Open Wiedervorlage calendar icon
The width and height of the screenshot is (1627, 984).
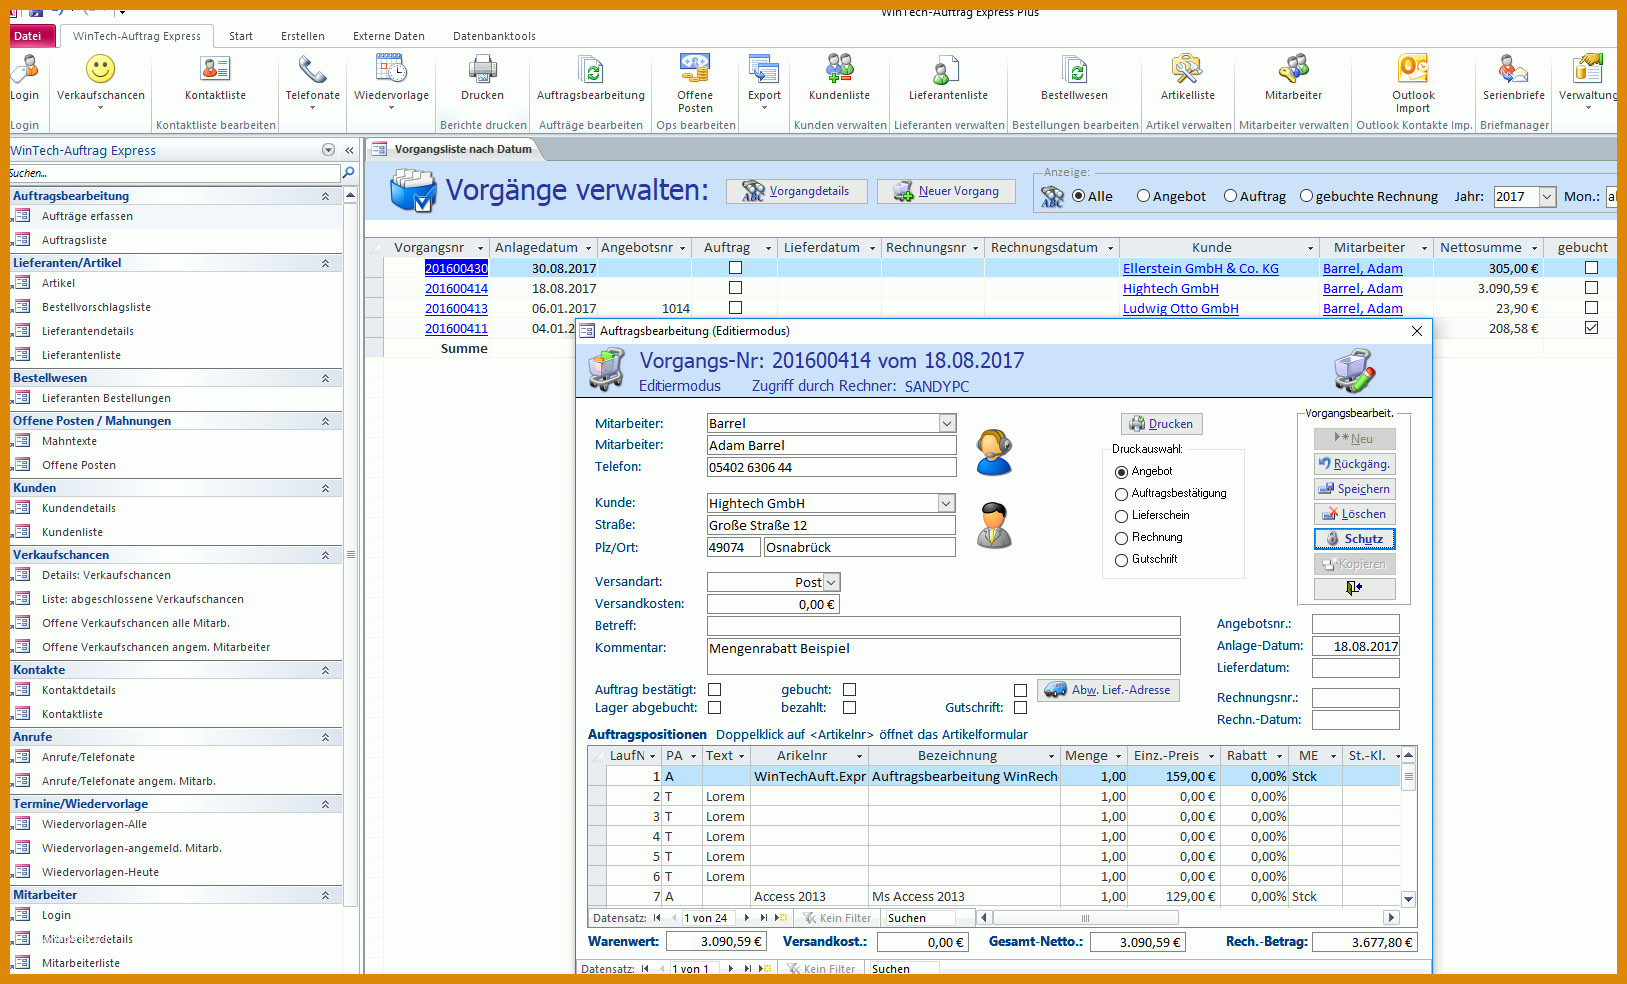point(391,69)
